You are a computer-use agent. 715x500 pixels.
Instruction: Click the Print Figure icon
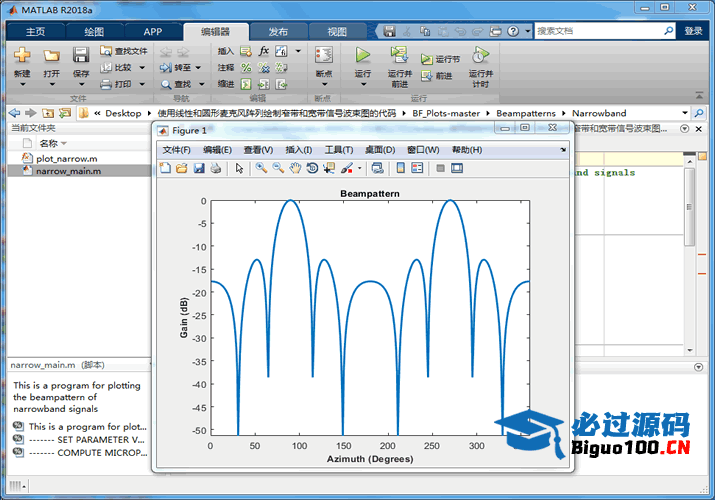[215, 168]
